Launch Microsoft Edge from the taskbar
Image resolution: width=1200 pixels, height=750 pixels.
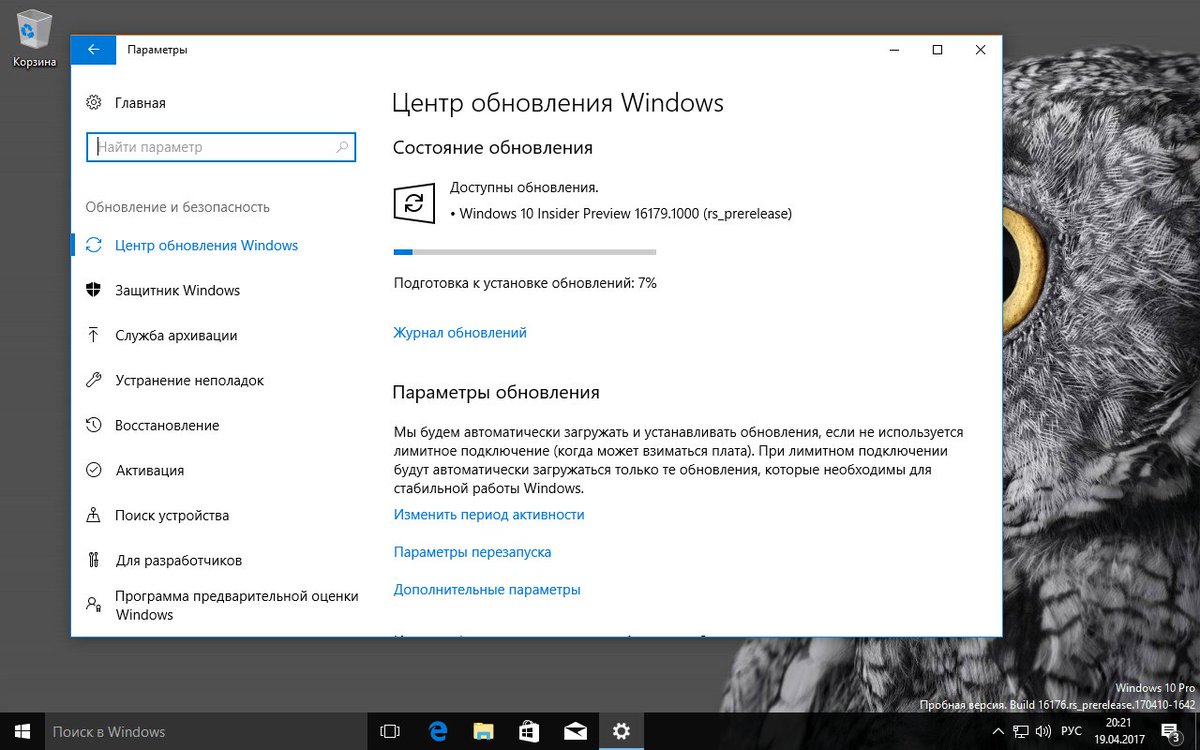point(437,731)
